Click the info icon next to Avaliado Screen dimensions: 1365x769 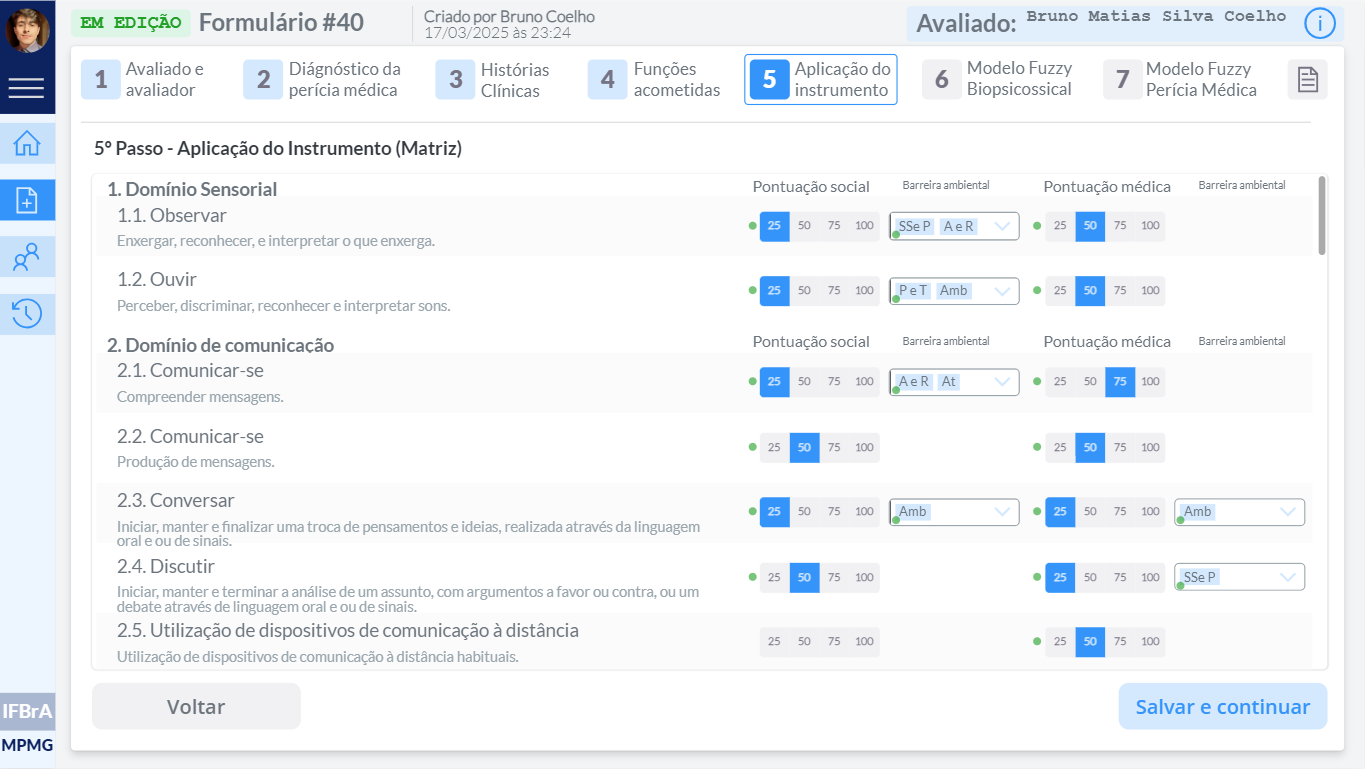point(1320,23)
